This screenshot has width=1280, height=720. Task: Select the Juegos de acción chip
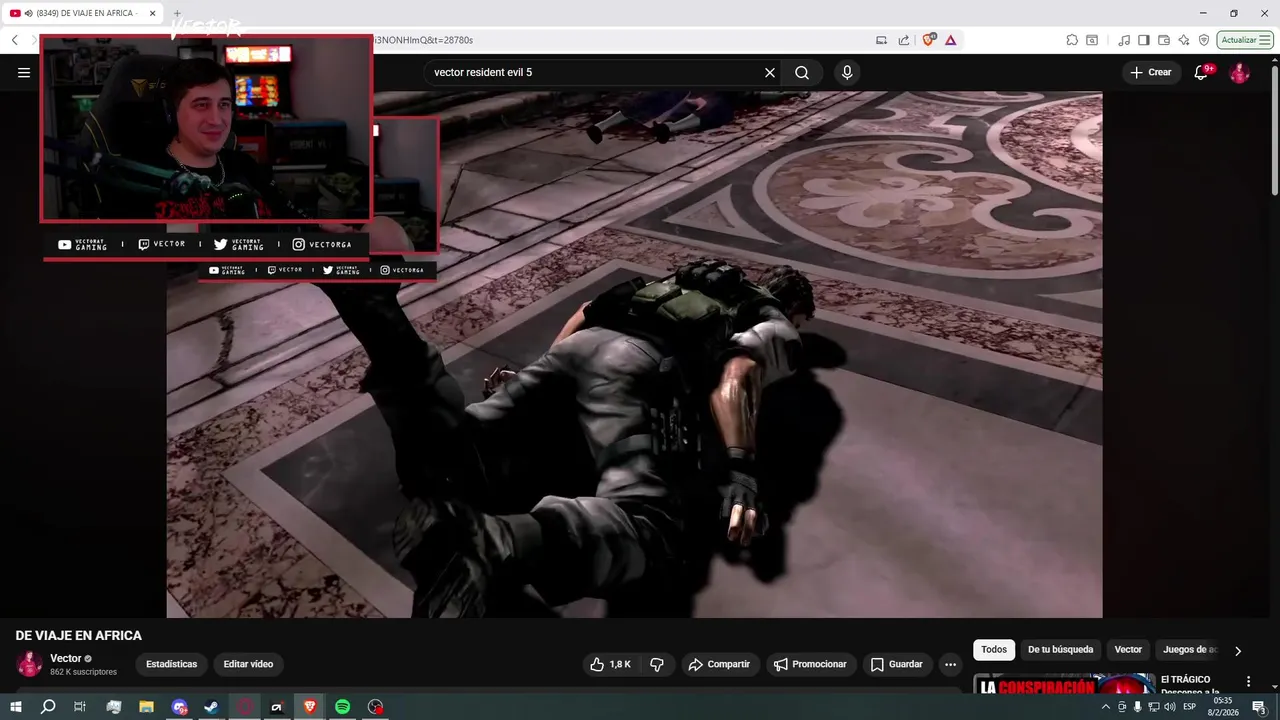pyautogui.click(x=1189, y=650)
